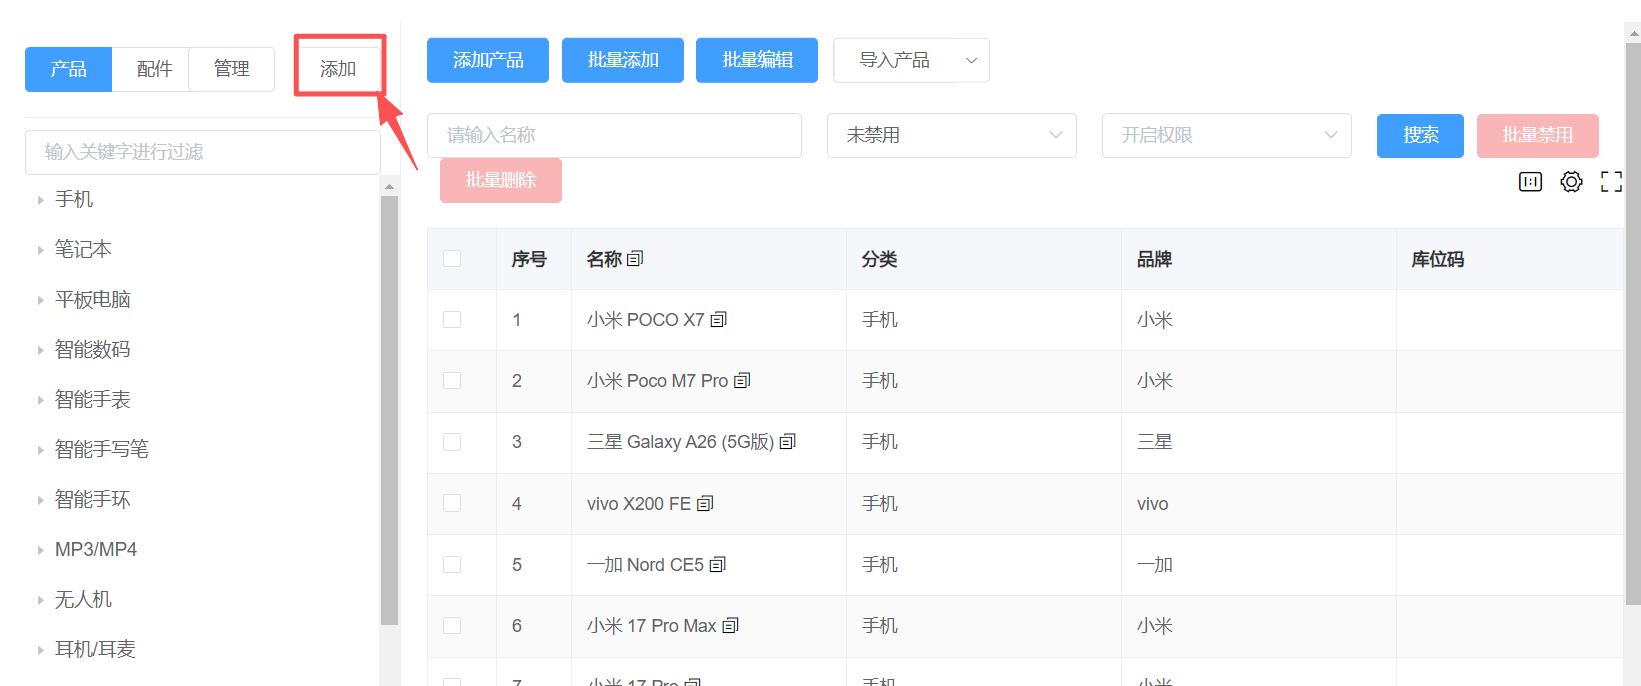The image size is (1641, 686).
Task: Select the checkbox for row 4
Action: [452, 503]
